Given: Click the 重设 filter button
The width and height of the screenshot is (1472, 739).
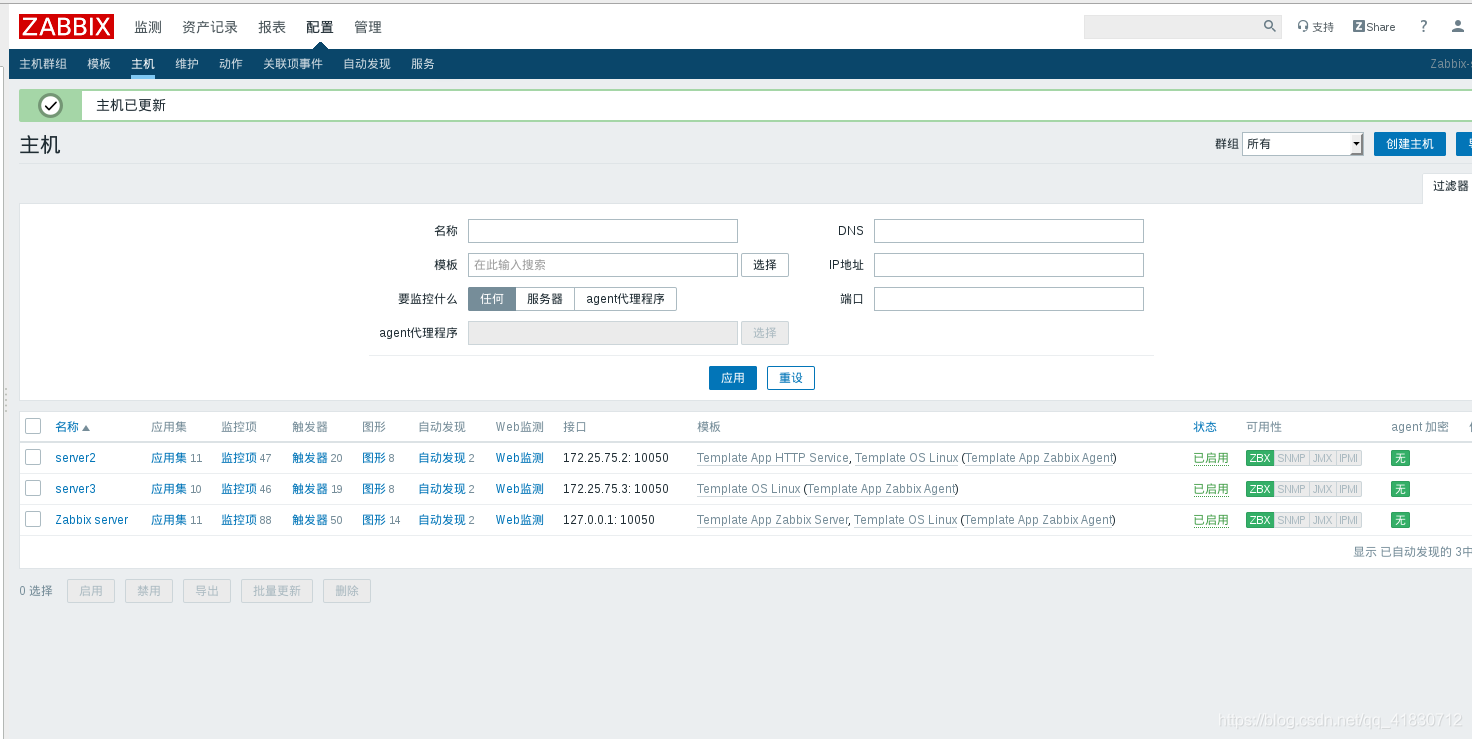Looking at the screenshot, I should tap(791, 378).
